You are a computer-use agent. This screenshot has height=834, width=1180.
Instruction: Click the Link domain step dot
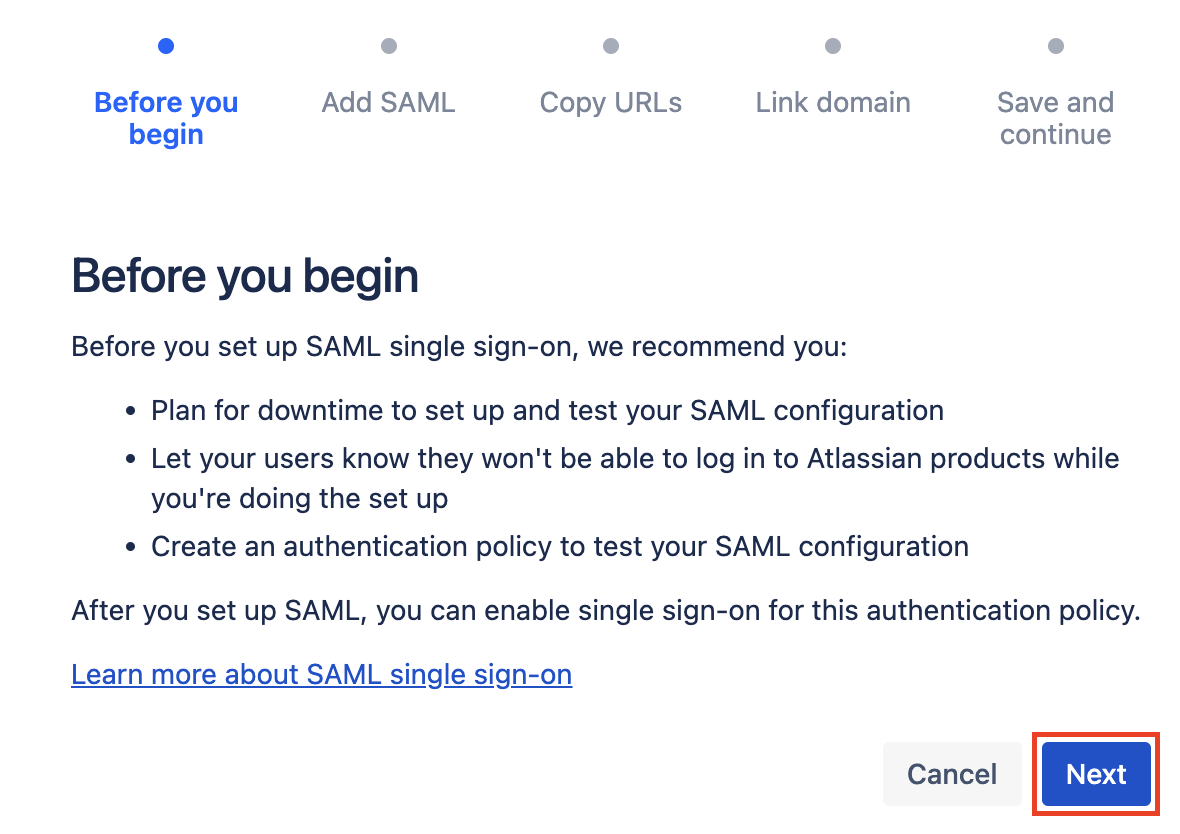[x=833, y=46]
